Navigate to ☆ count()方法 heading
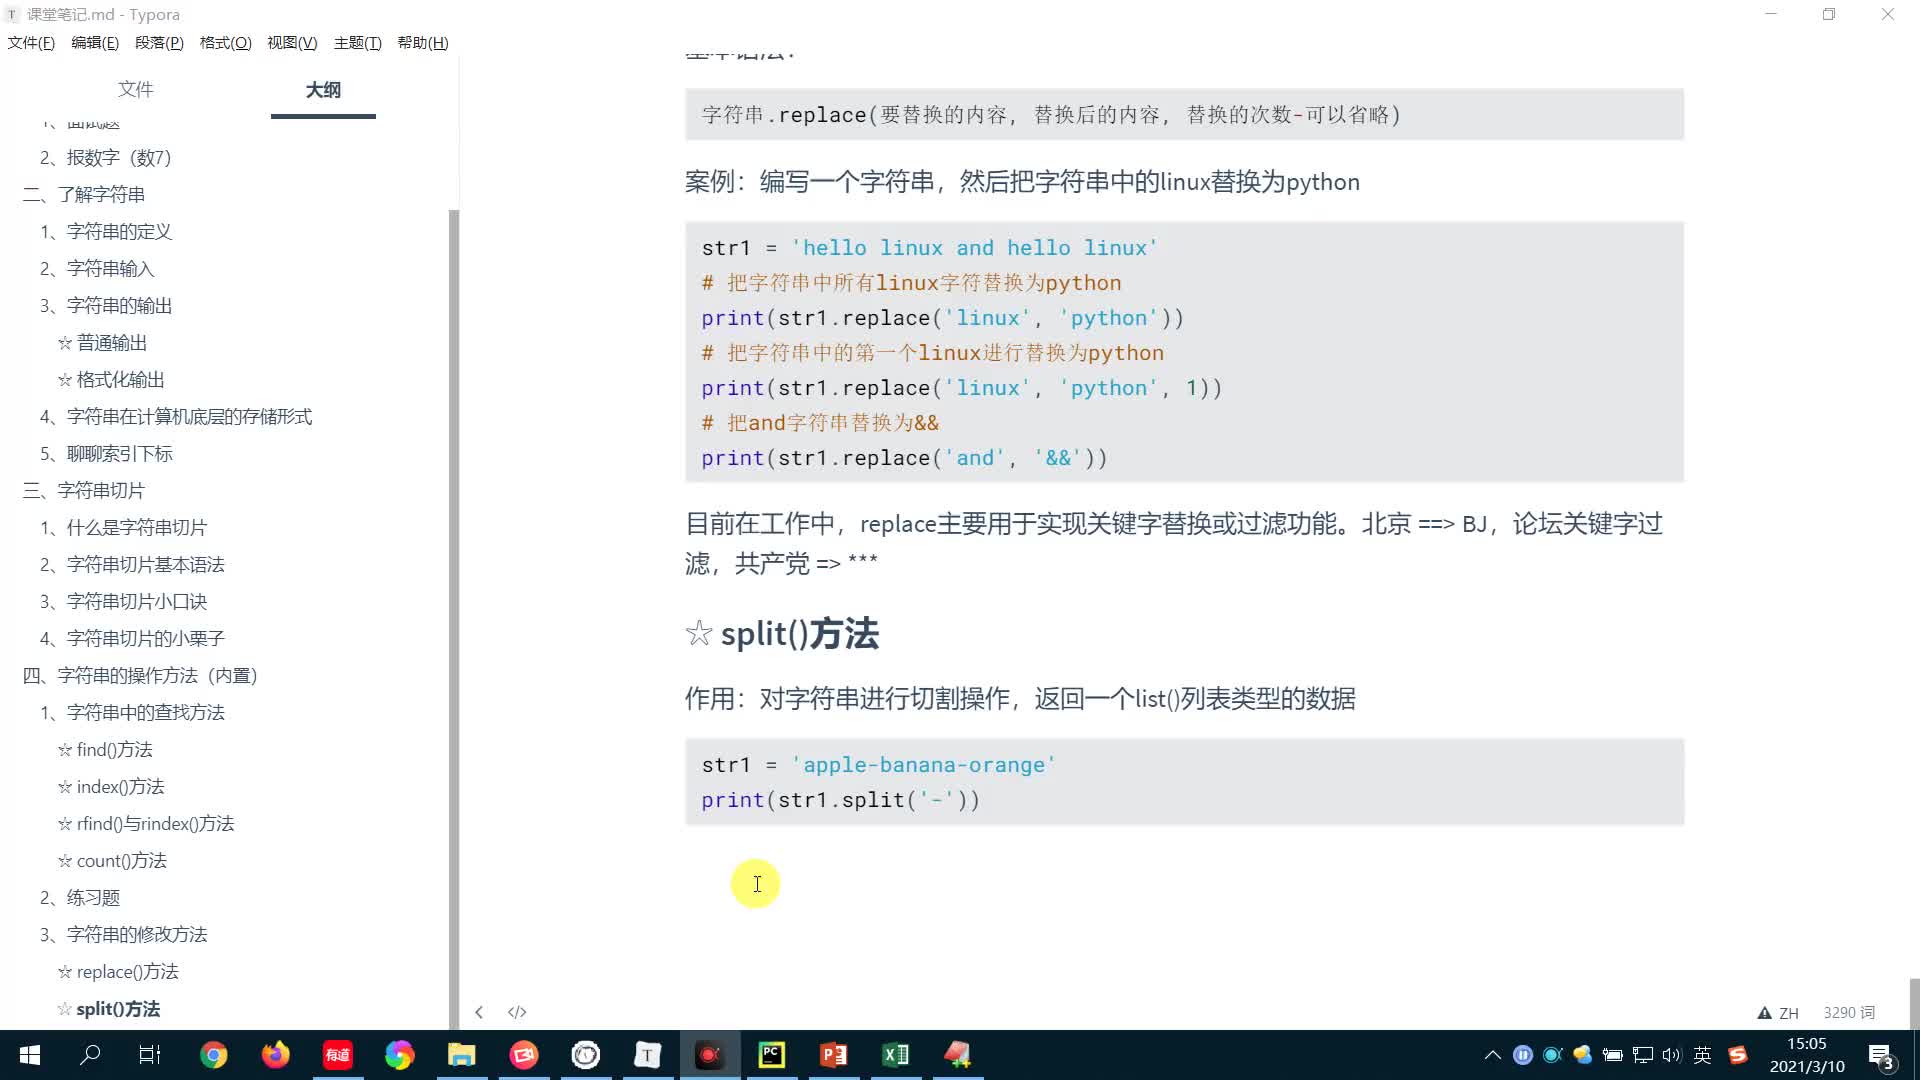The height and width of the screenshot is (1080, 1920). [x=112, y=861]
